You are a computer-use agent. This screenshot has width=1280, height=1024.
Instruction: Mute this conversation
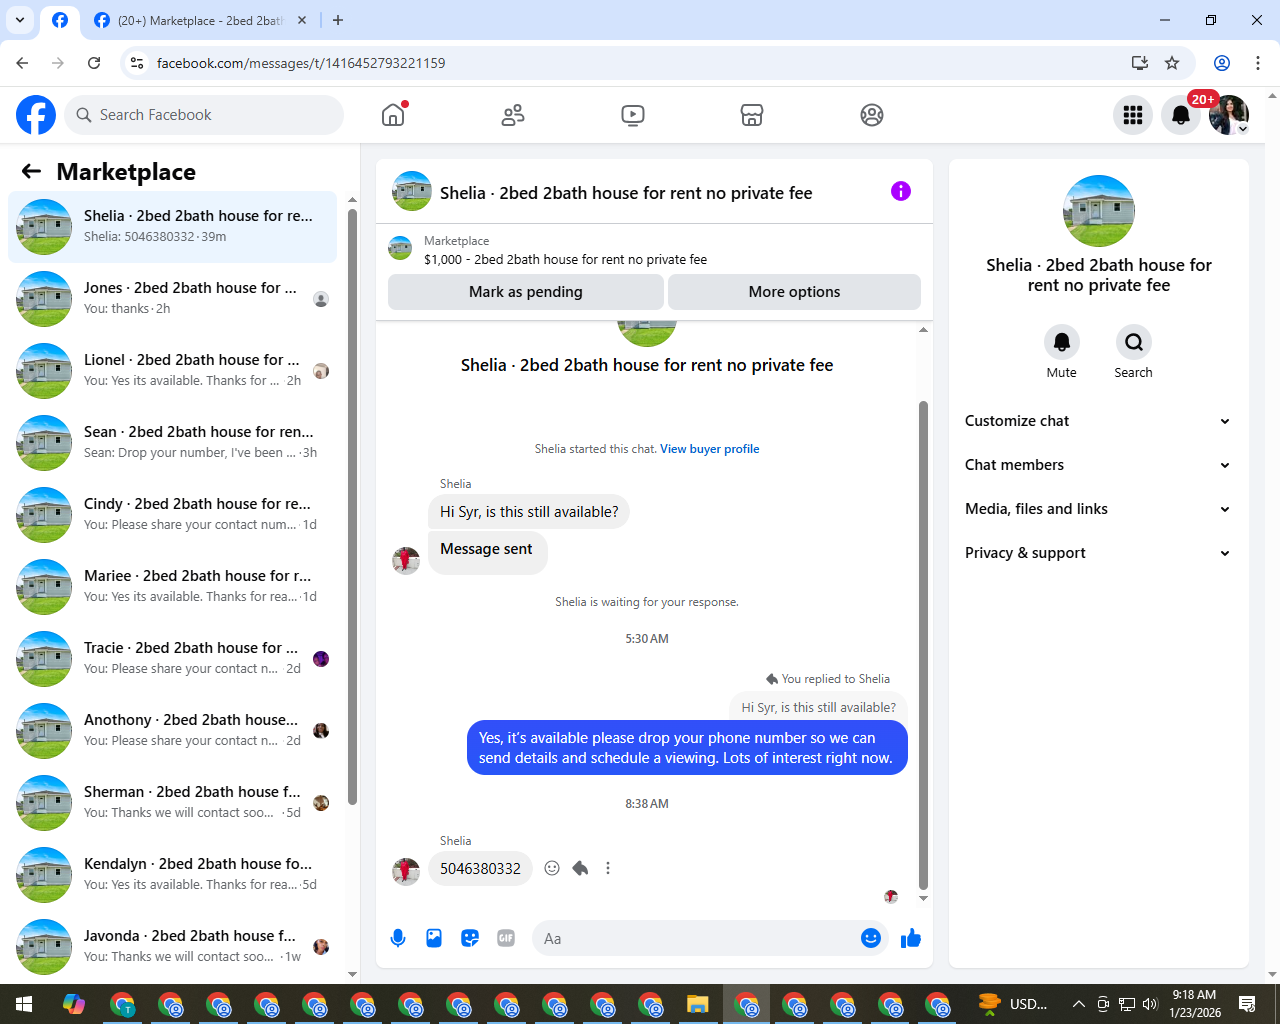click(x=1062, y=342)
